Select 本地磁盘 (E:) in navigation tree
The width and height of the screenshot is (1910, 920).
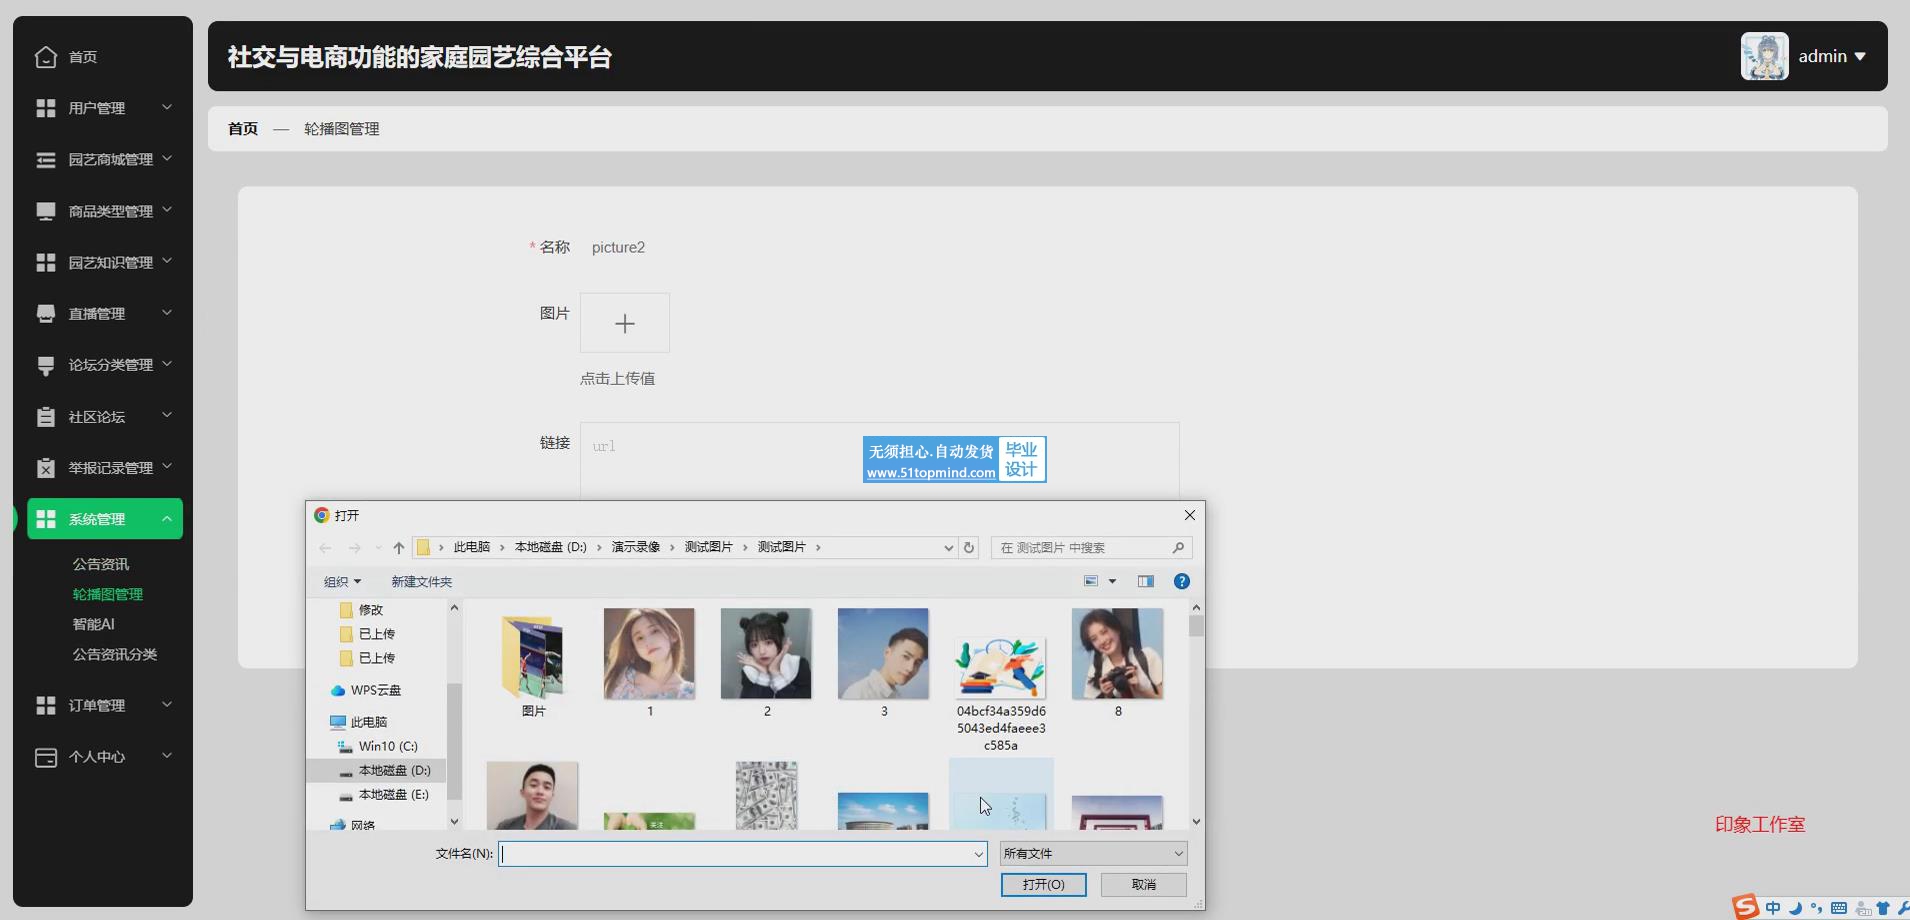393,795
